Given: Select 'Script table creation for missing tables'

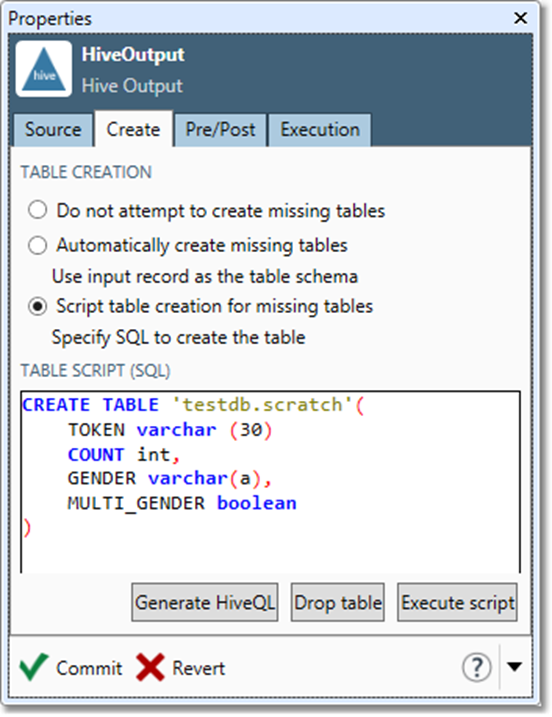Looking at the screenshot, I should [38, 306].
